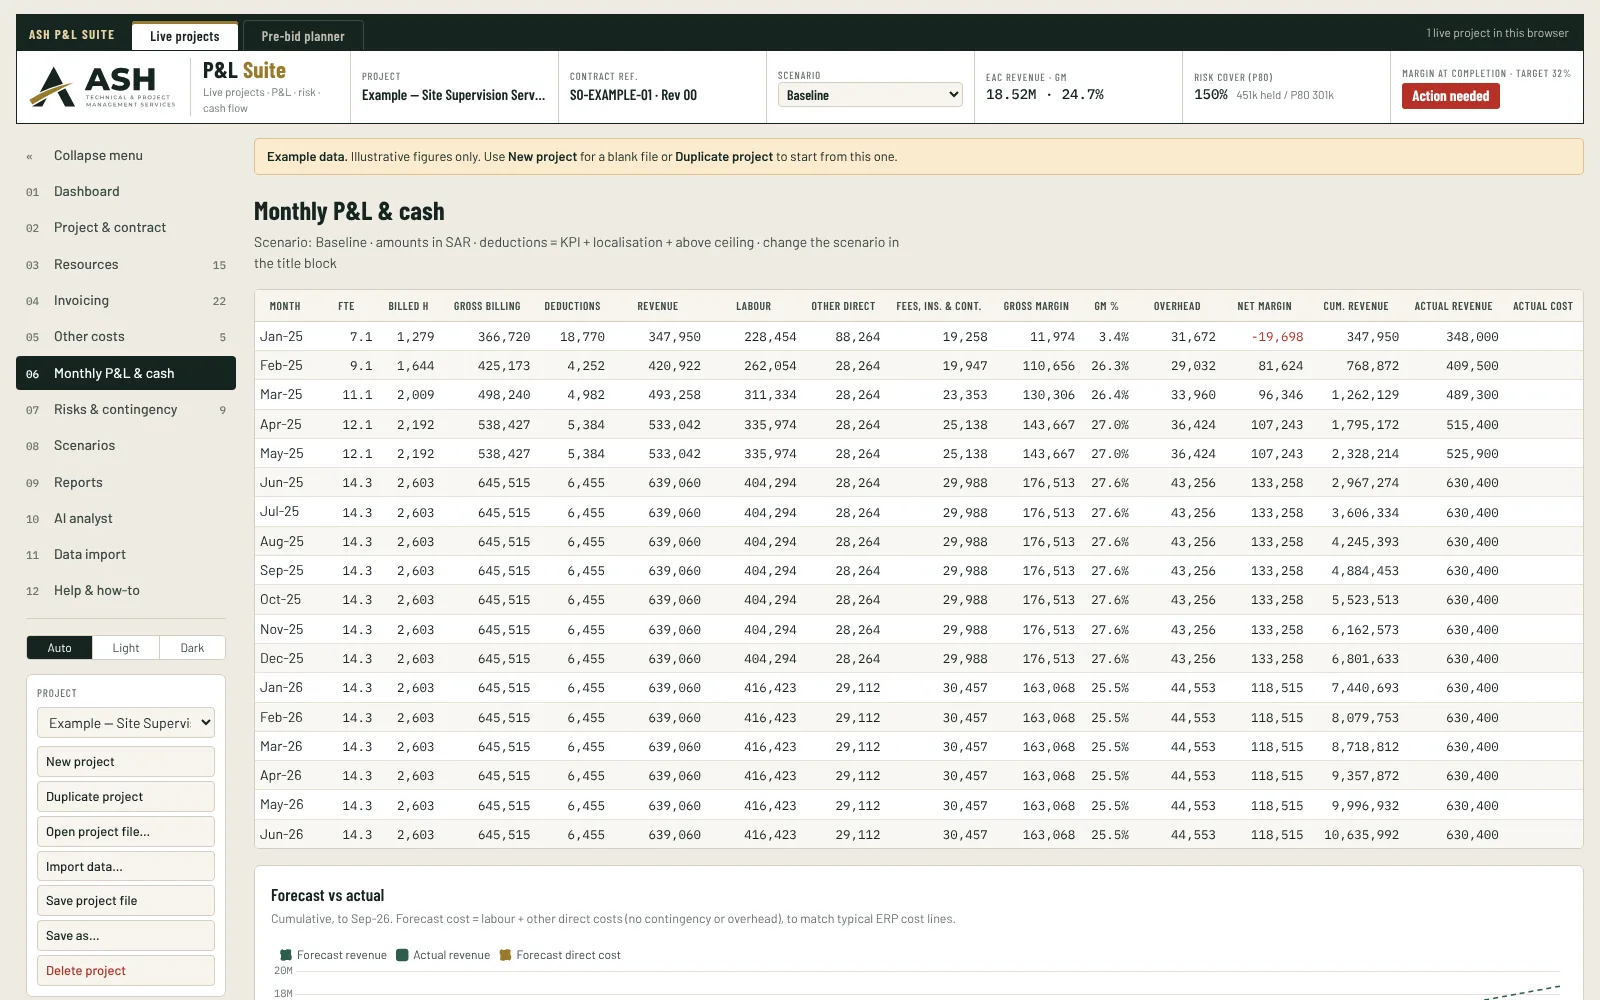Switch to Dark theme
This screenshot has height=1000, width=1600.
pos(192,648)
